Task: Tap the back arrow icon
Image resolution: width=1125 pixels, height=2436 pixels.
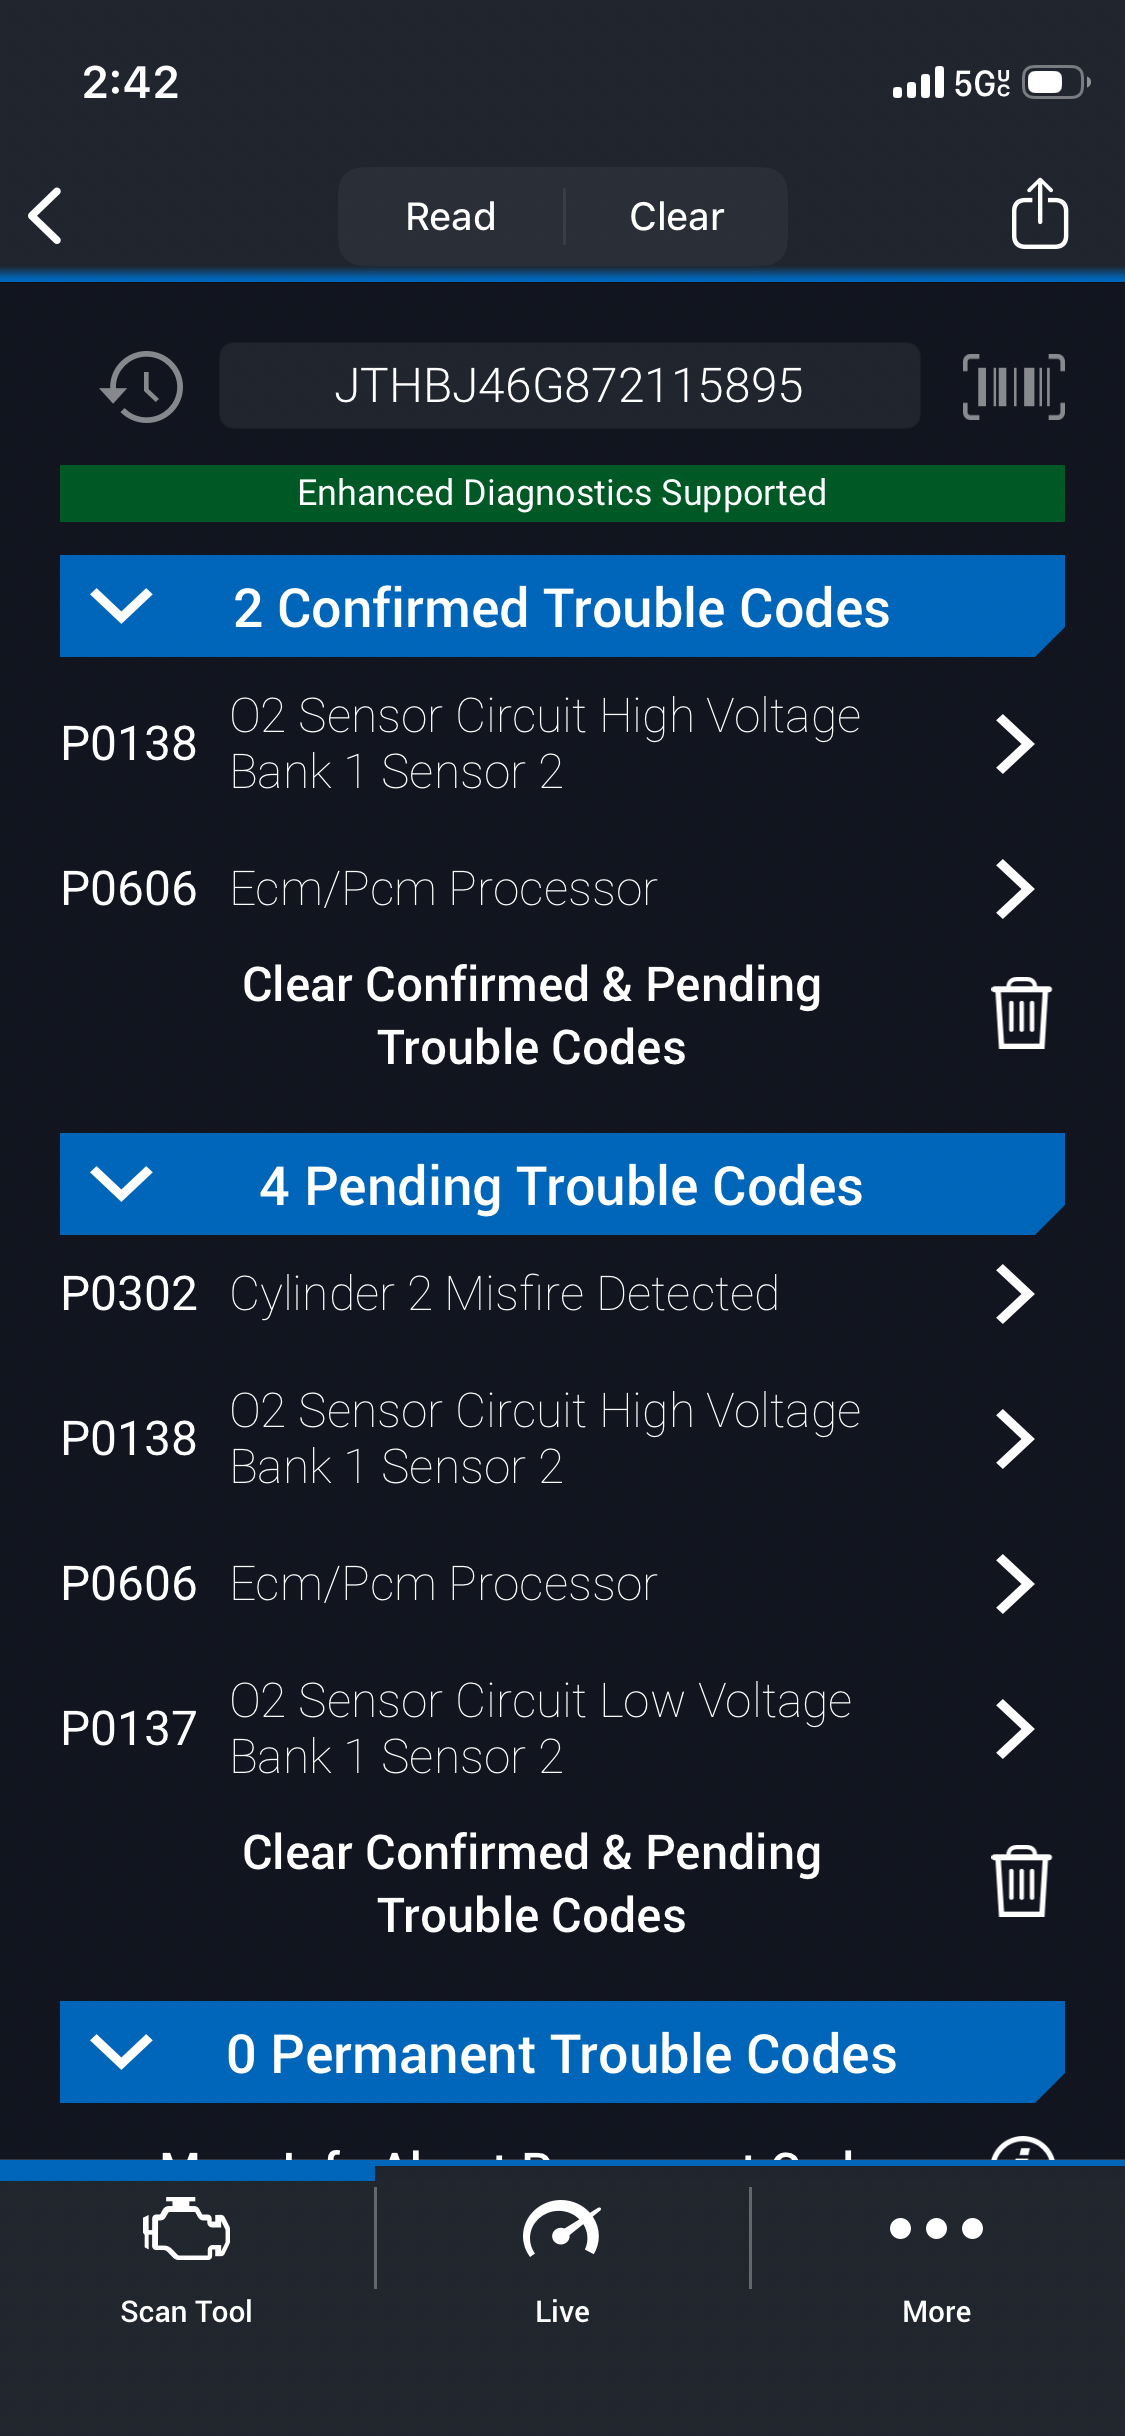Action: click(46, 216)
